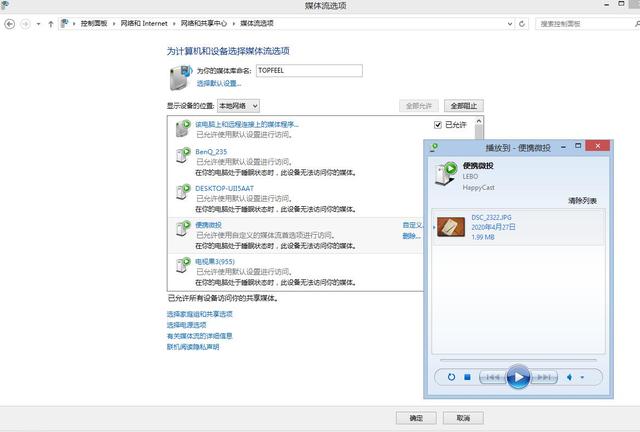Click the DESKTOP-UII5AAT device name link
Viewport: 640px width, 432px height.
pyautogui.click(x=224, y=189)
